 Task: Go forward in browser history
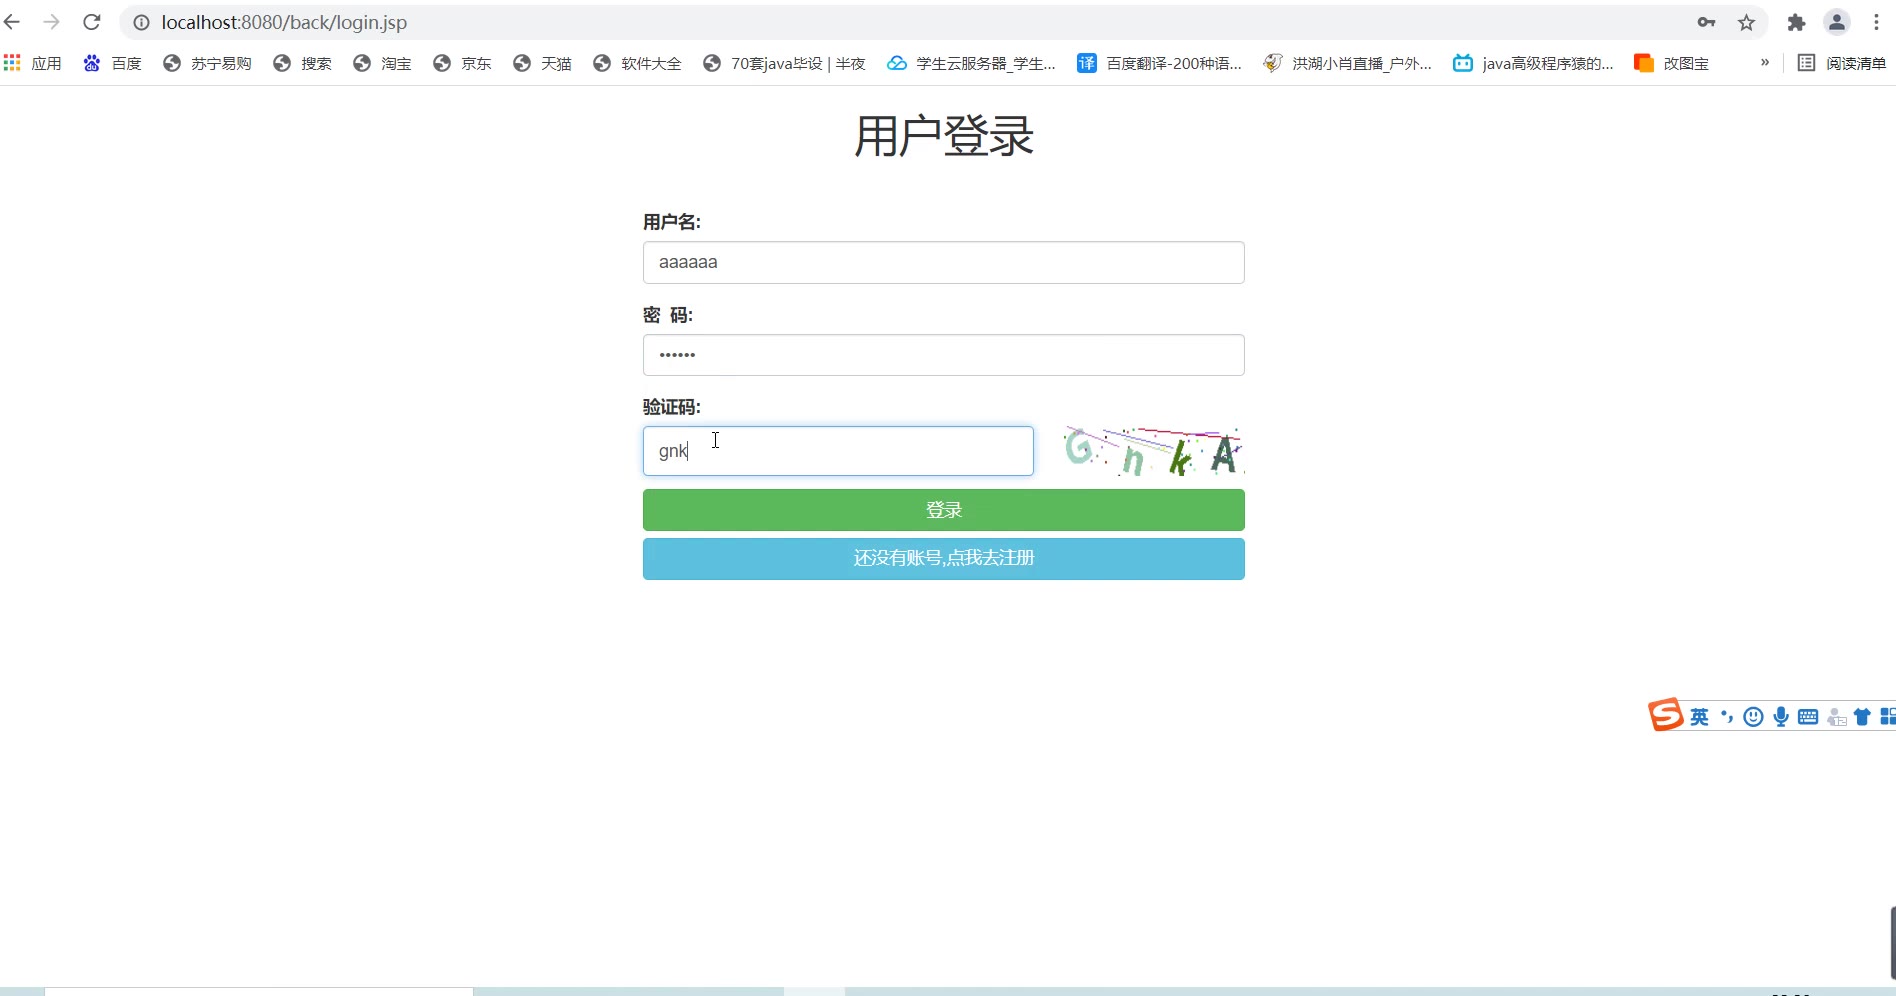[52, 22]
